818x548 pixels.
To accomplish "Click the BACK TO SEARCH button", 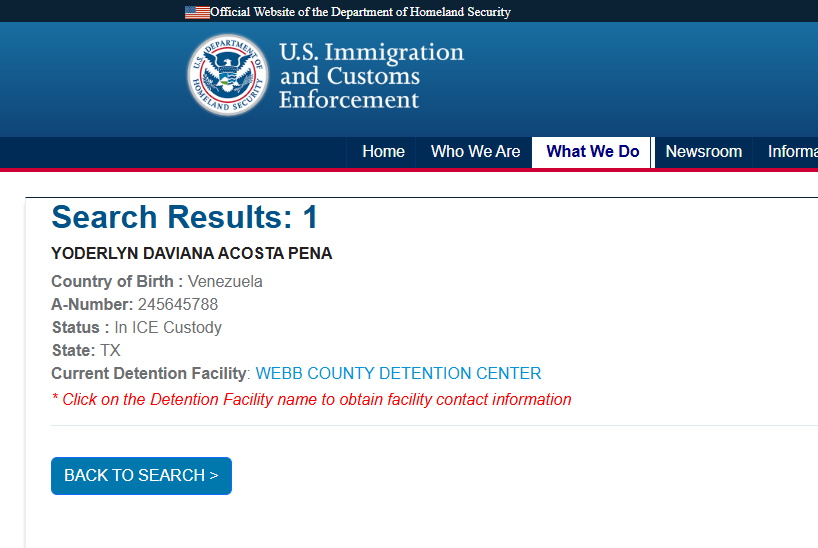I will pos(141,475).
